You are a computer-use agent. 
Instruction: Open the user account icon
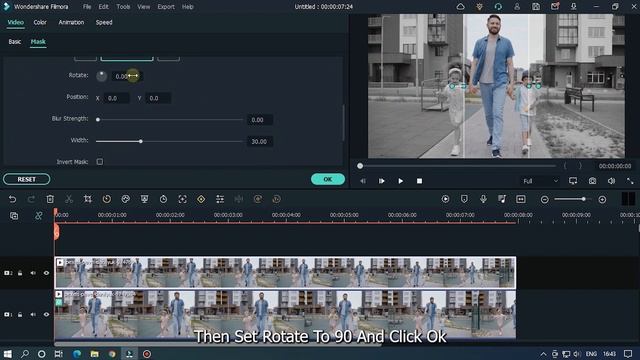coord(517,7)
